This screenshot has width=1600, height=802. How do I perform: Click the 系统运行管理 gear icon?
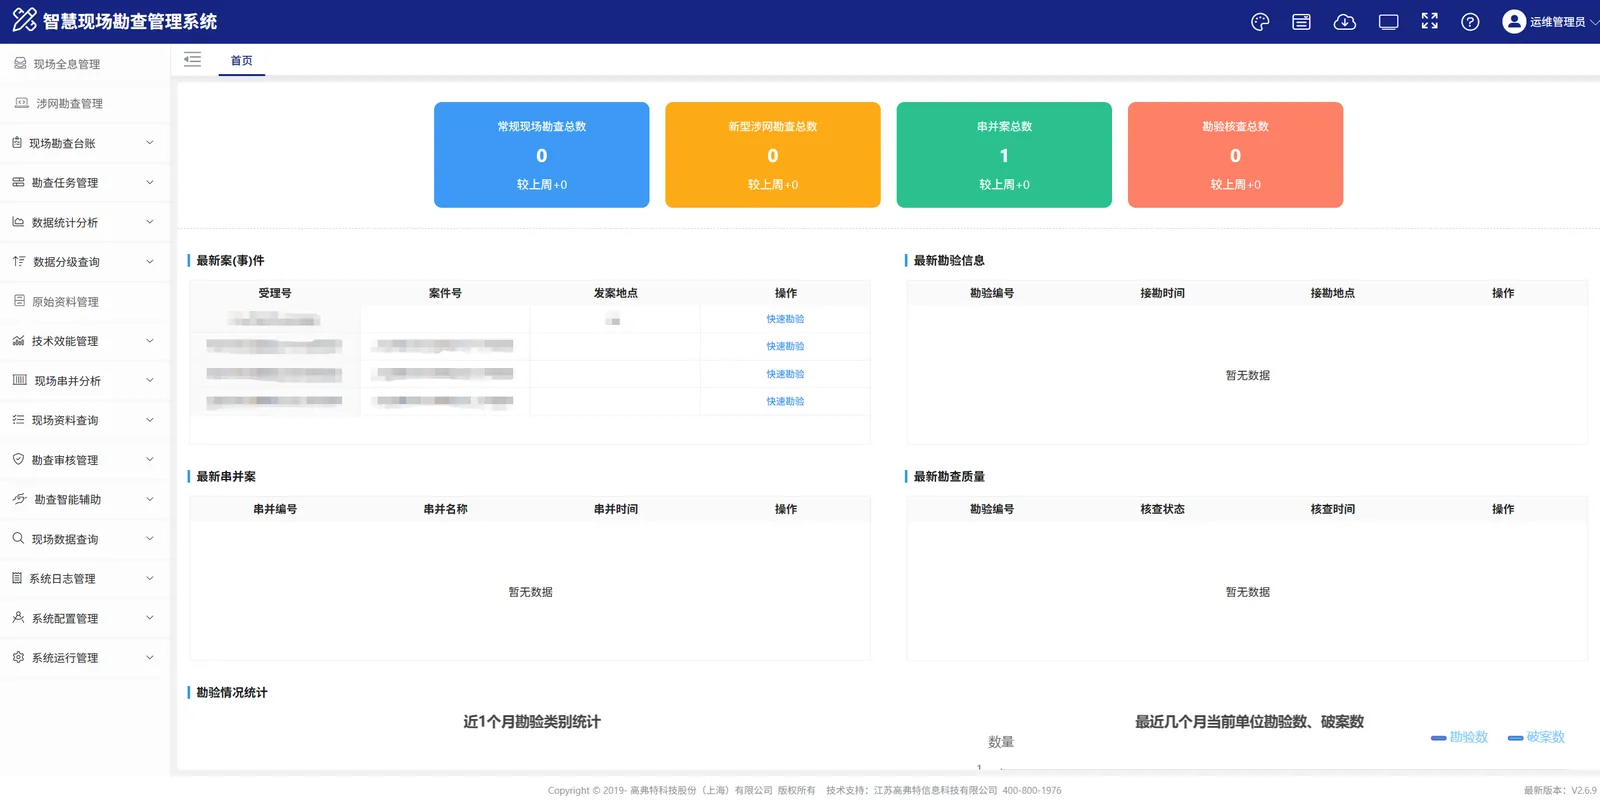(18, 657)
